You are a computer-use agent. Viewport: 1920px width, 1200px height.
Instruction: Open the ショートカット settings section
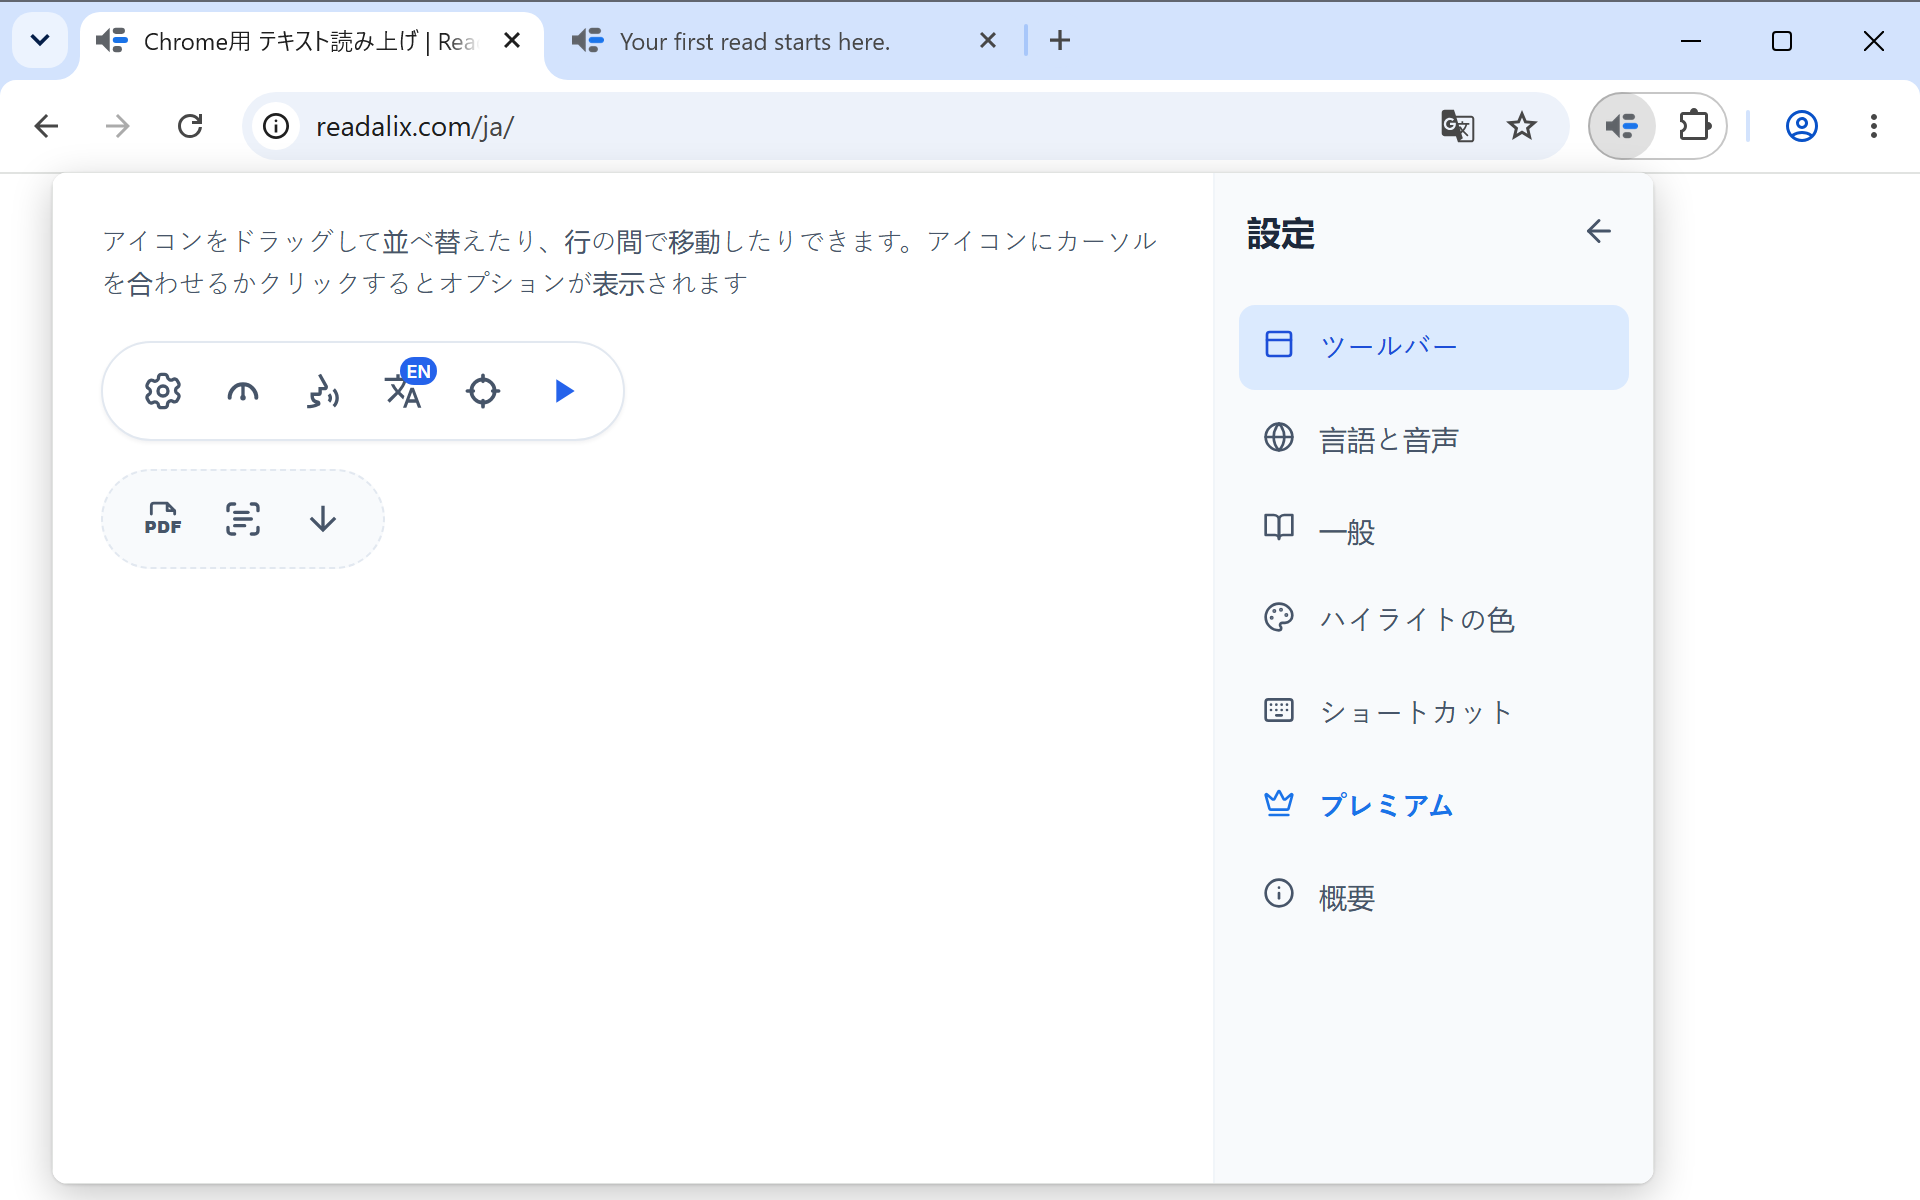pyautogui.click(x=1433, y=712)
